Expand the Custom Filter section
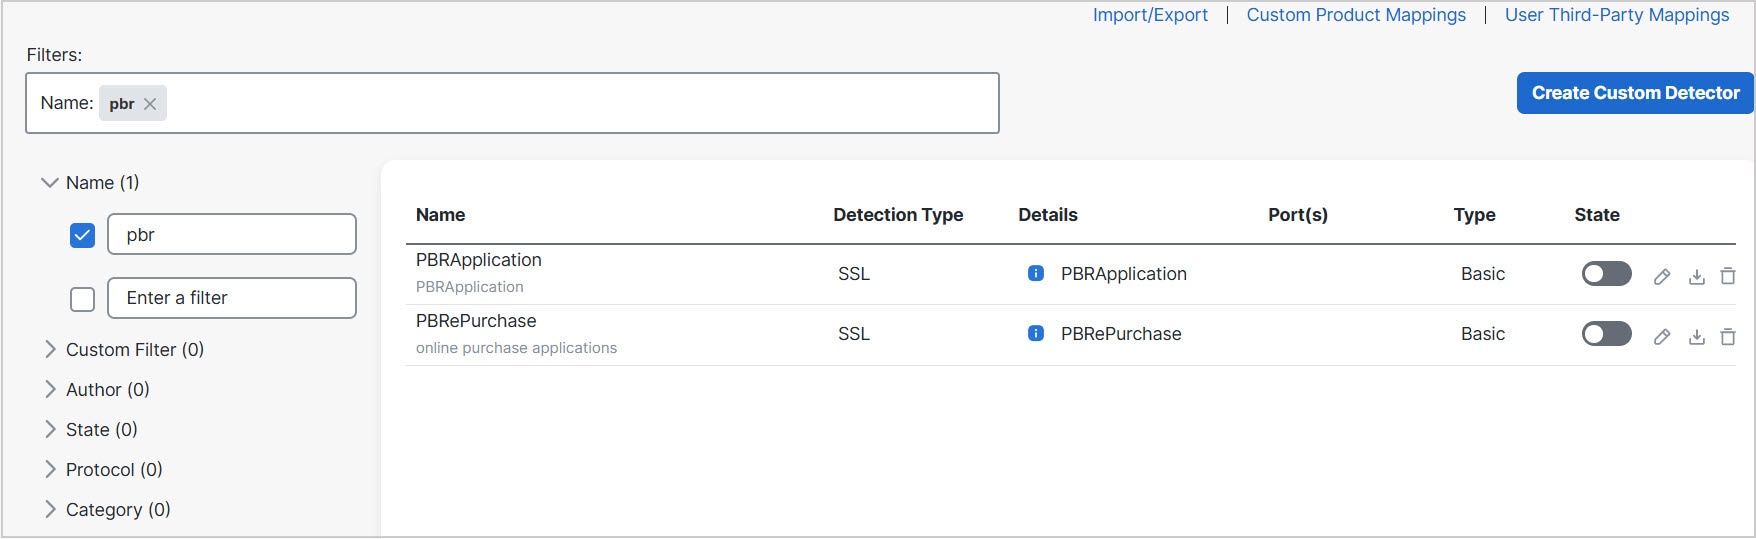Viewport: 1756px width, 539px height. pos(50,349)
